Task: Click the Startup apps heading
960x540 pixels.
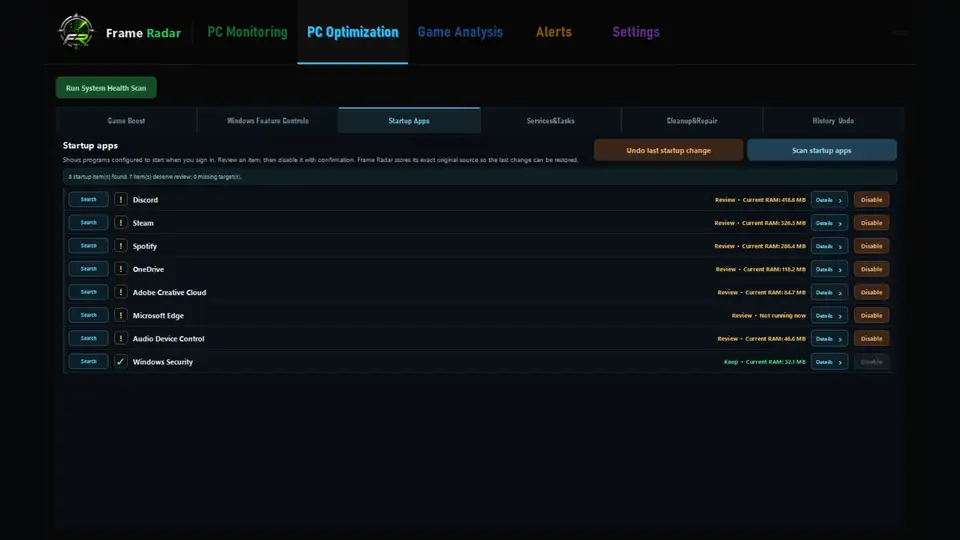Action: [x=90, y=146]
